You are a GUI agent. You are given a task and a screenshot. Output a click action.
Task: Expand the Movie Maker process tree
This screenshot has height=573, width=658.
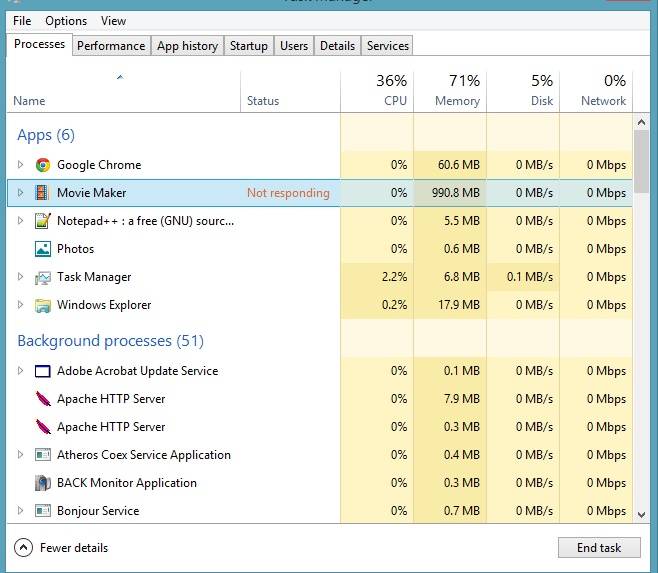point(20,193)
